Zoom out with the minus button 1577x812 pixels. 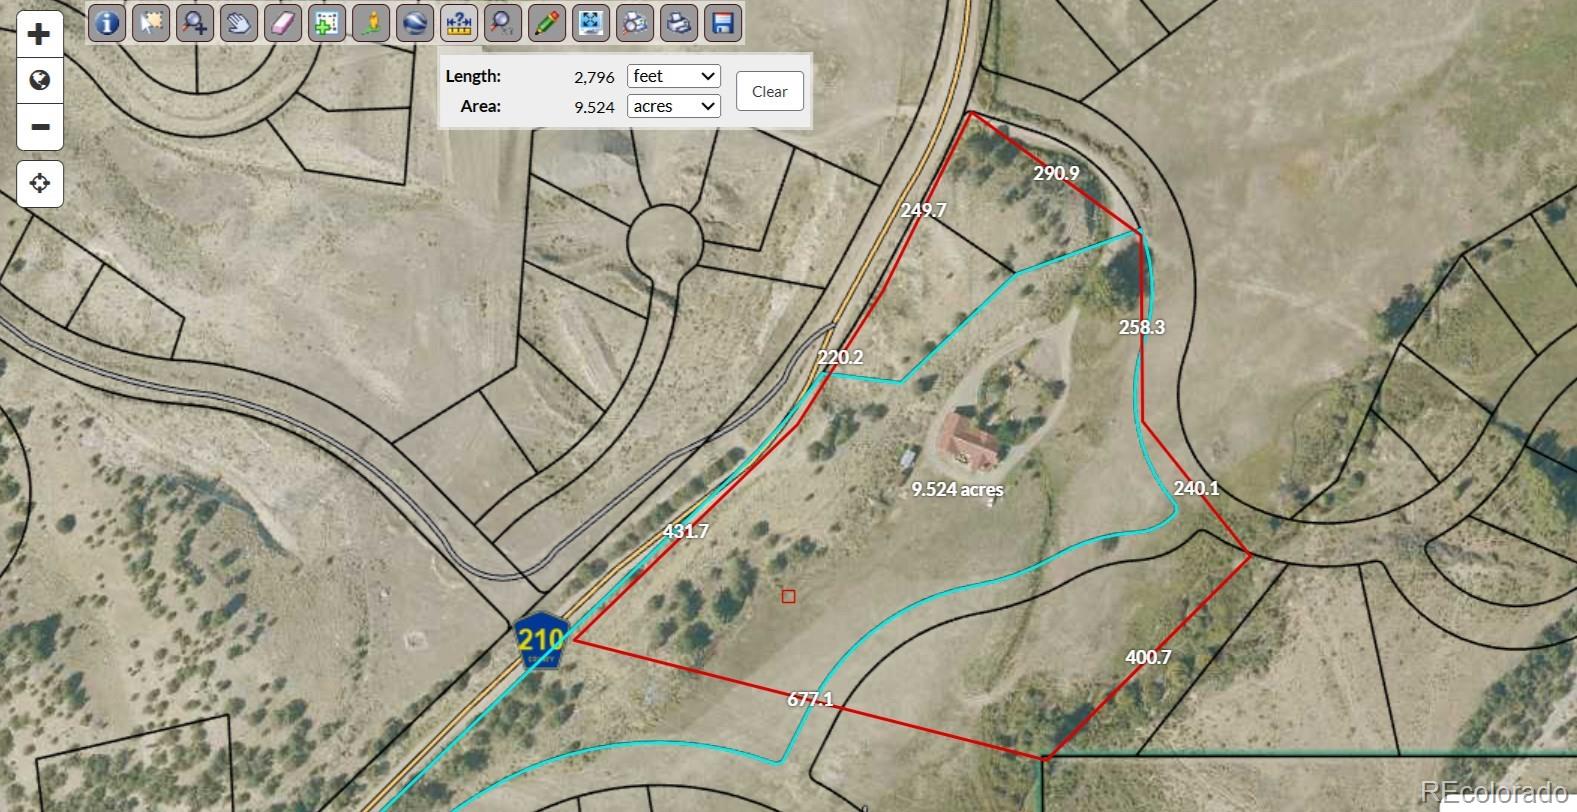(40, 127)
